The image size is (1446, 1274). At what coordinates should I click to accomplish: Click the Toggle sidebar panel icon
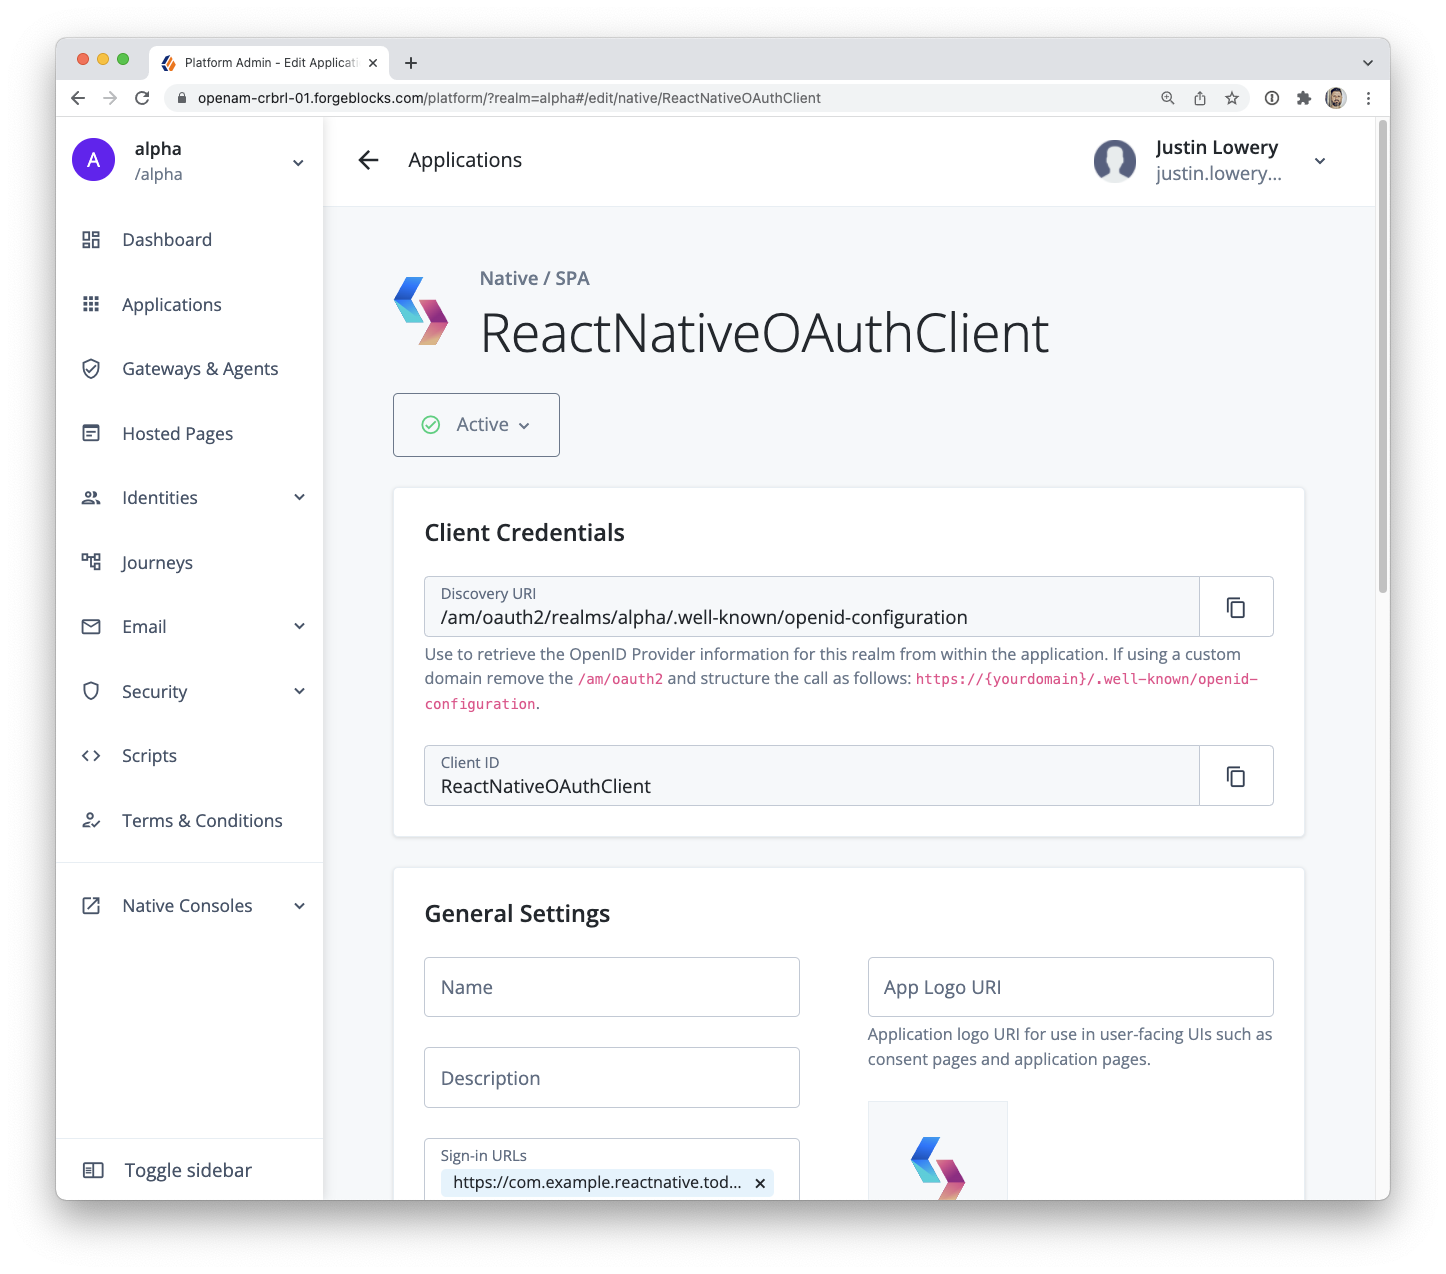[93, 1170]
